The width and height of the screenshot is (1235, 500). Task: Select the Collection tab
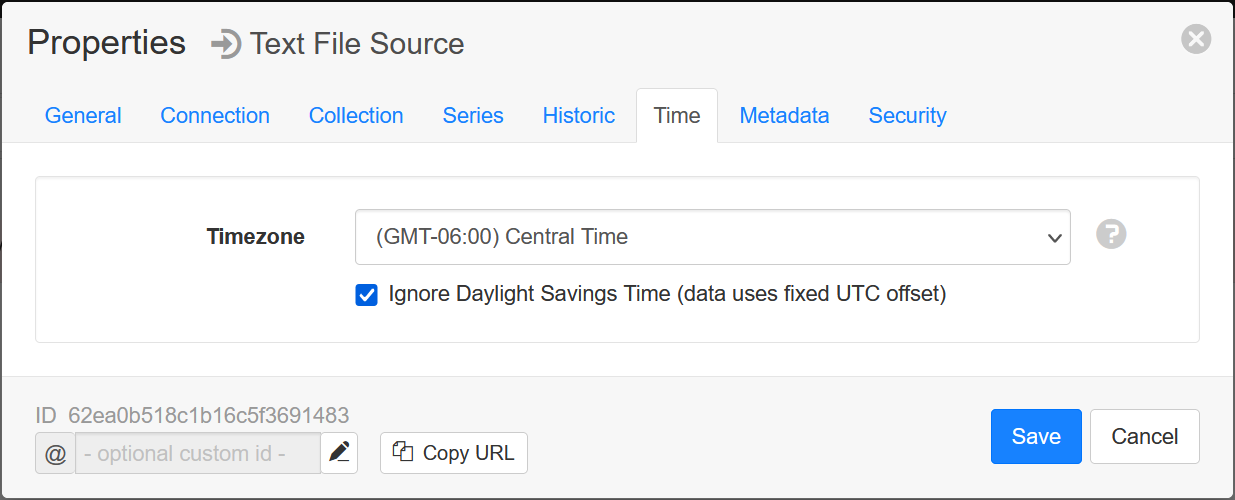tap(356, 116)
